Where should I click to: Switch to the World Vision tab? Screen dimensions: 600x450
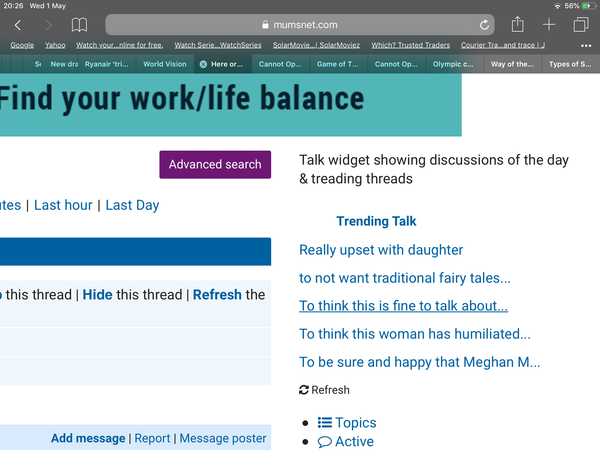(x=165, y=64)
